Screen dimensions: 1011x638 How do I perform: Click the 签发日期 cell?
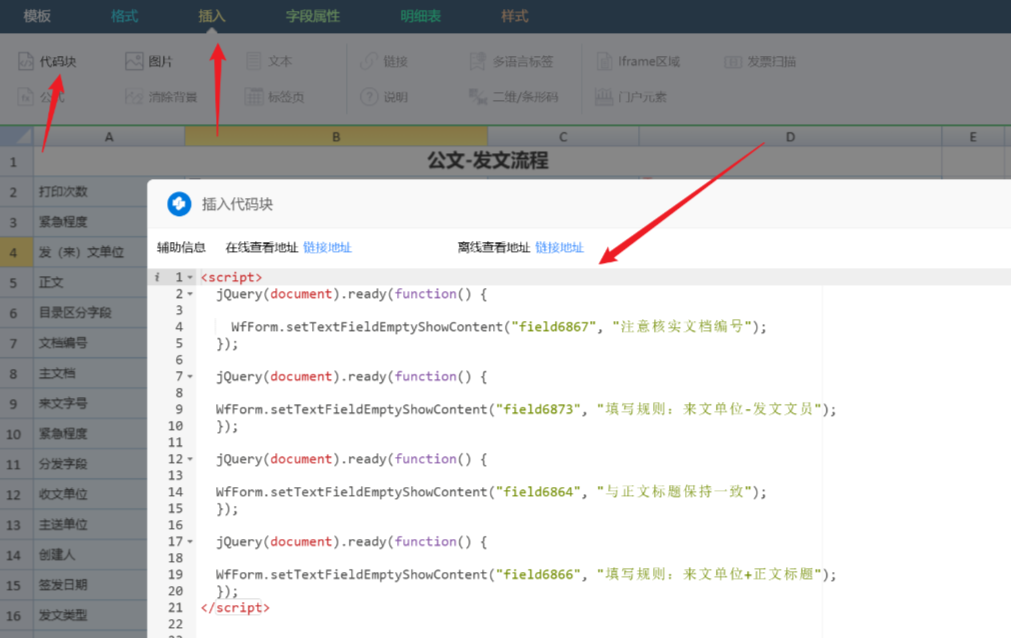click(x=90, y=585)
